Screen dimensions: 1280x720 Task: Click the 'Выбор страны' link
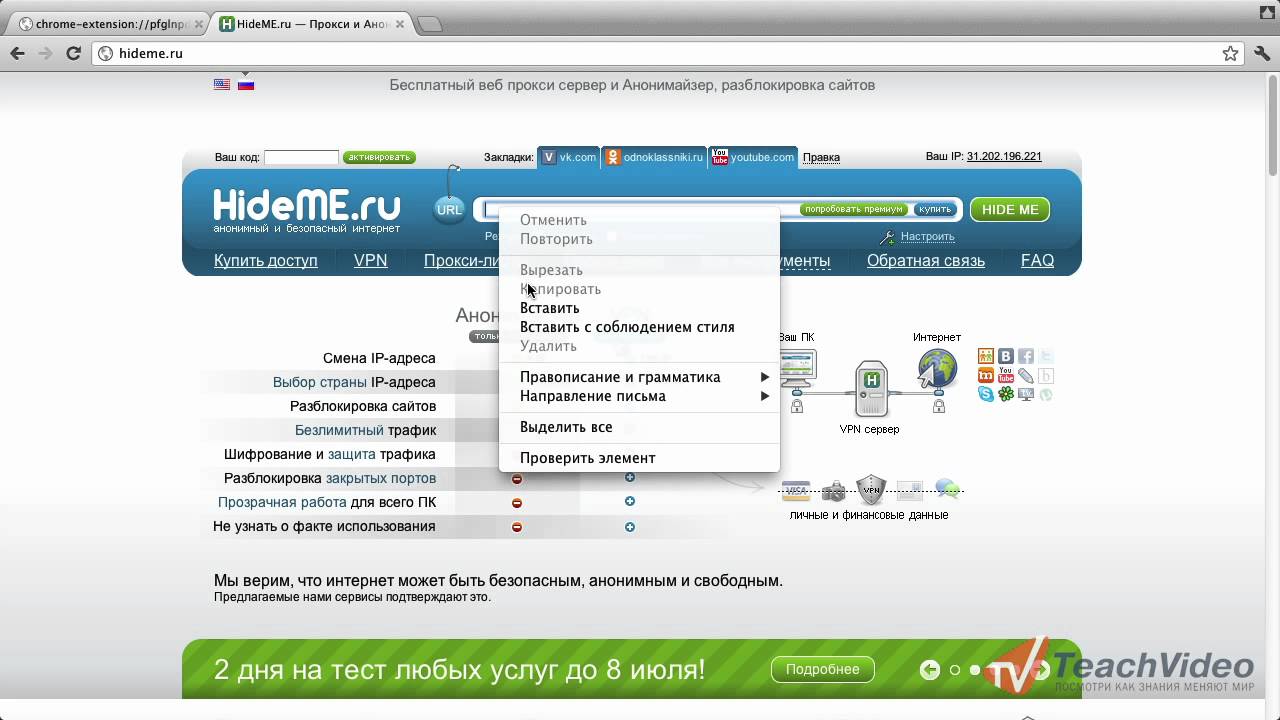320,382
